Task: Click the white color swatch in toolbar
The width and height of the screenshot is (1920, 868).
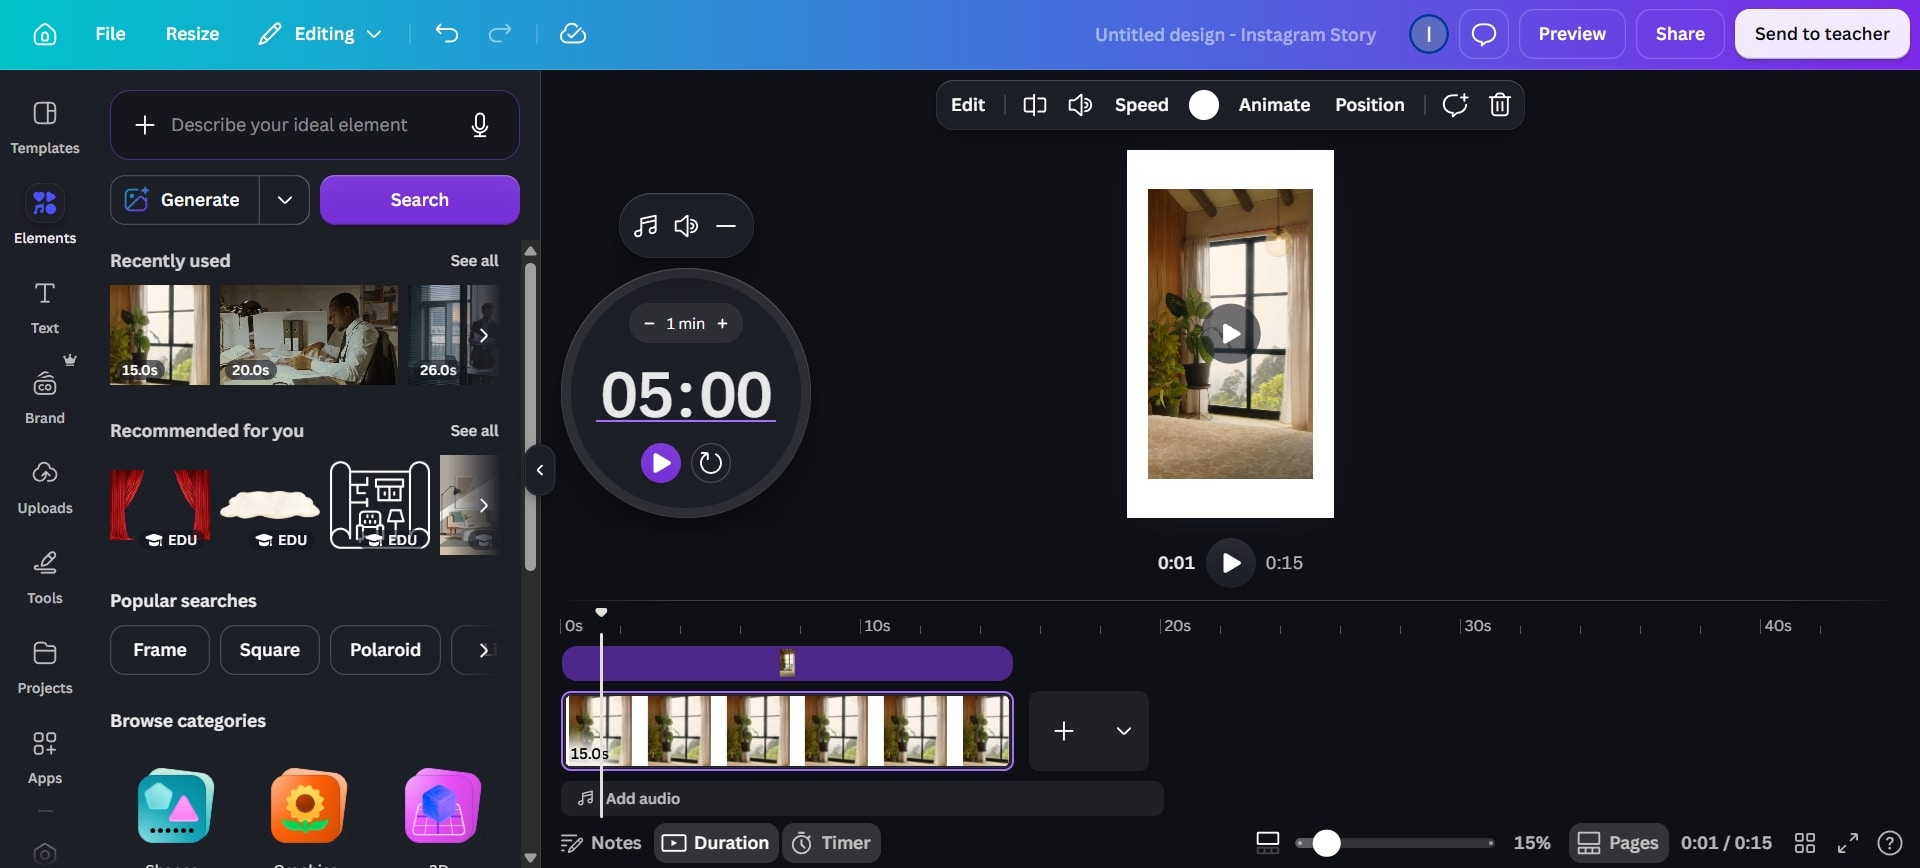Action: 1204,105
